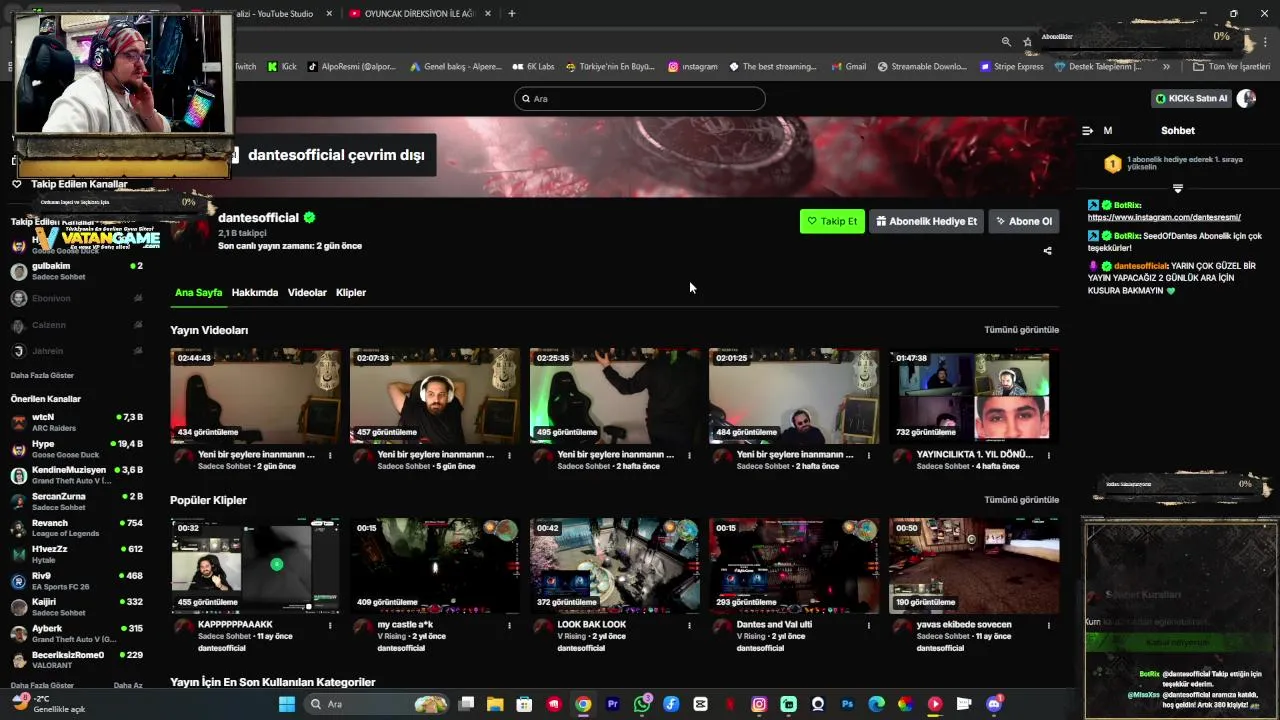Screen dimensions: 1280x720
Task: Click Tümünü görüntüle for Yayın Videoları
Action: point(1021,329)
